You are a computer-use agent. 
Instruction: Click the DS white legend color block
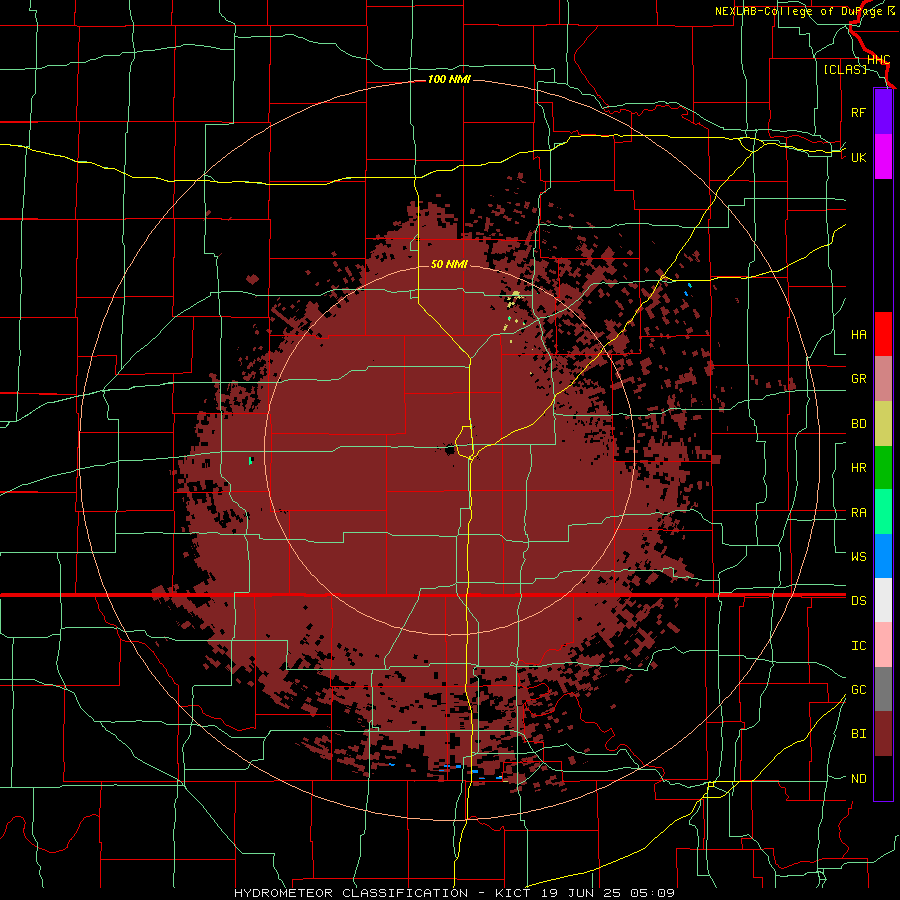(x=883, y=600)
